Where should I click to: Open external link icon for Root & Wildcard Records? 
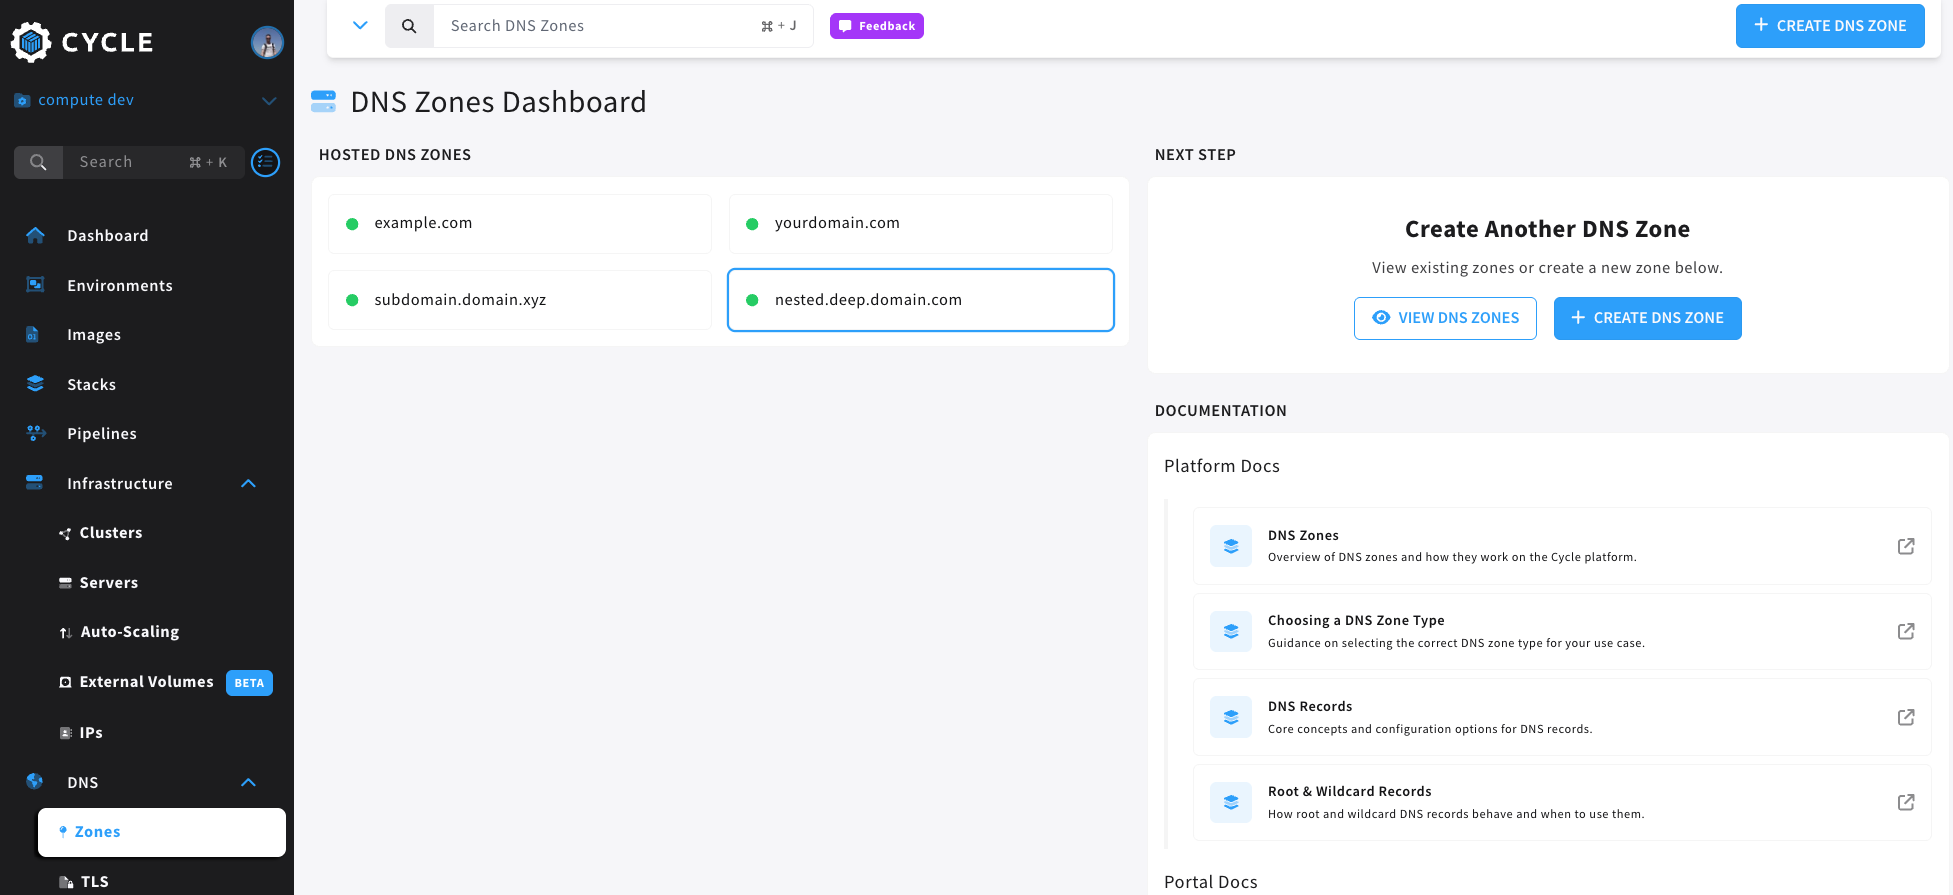[x=1906, y=802]
